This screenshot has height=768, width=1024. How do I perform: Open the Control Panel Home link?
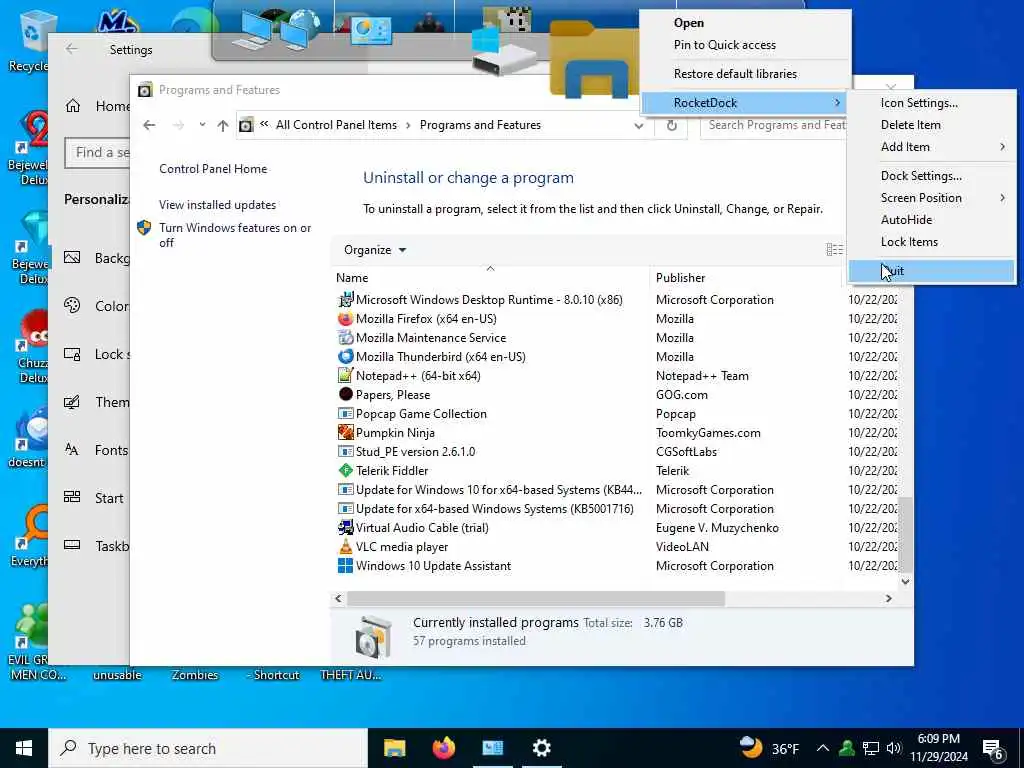point(213,169)
